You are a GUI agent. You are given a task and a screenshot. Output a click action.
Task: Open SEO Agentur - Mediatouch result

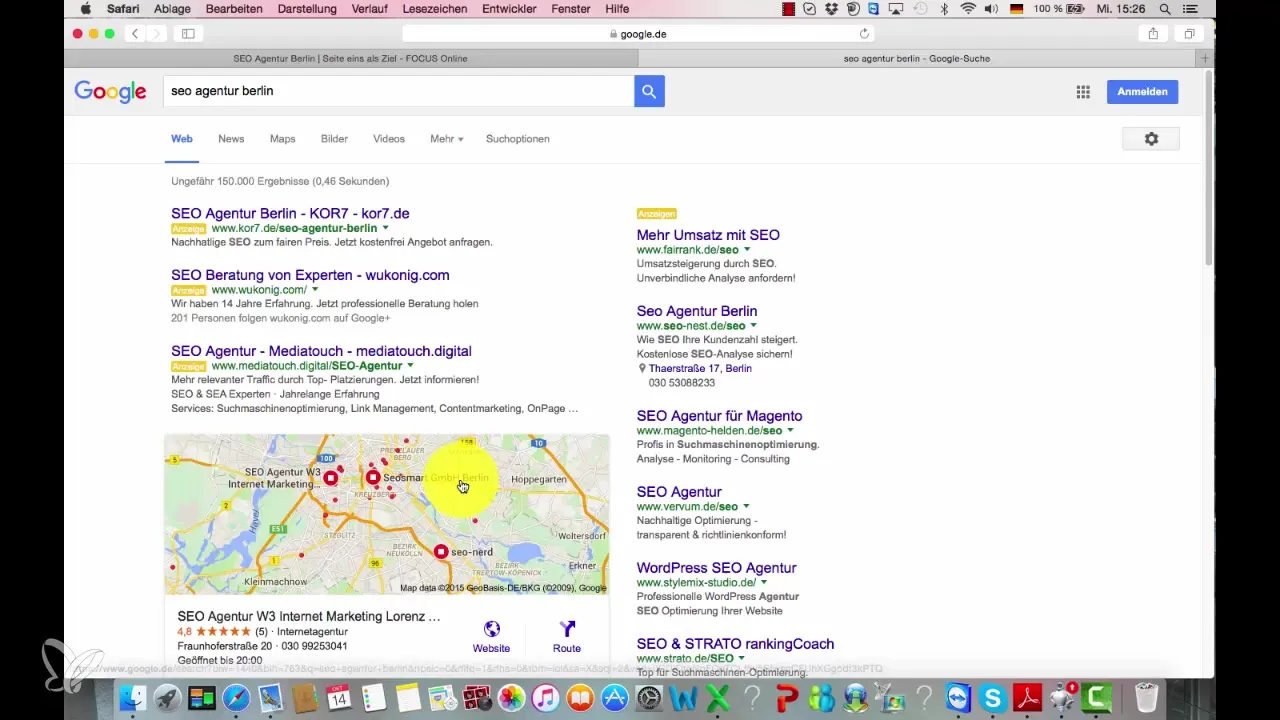321,351
